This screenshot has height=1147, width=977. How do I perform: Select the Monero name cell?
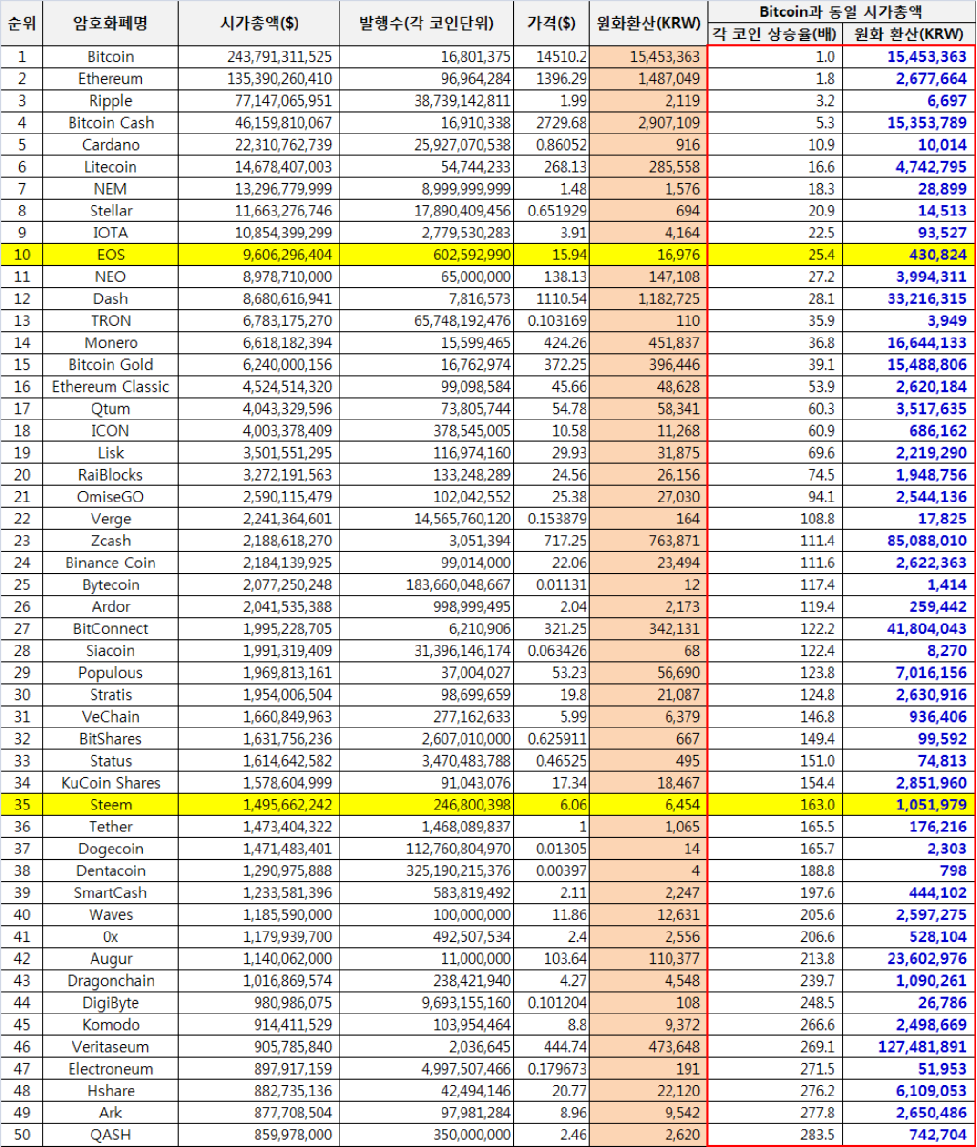tap(110, 342)
